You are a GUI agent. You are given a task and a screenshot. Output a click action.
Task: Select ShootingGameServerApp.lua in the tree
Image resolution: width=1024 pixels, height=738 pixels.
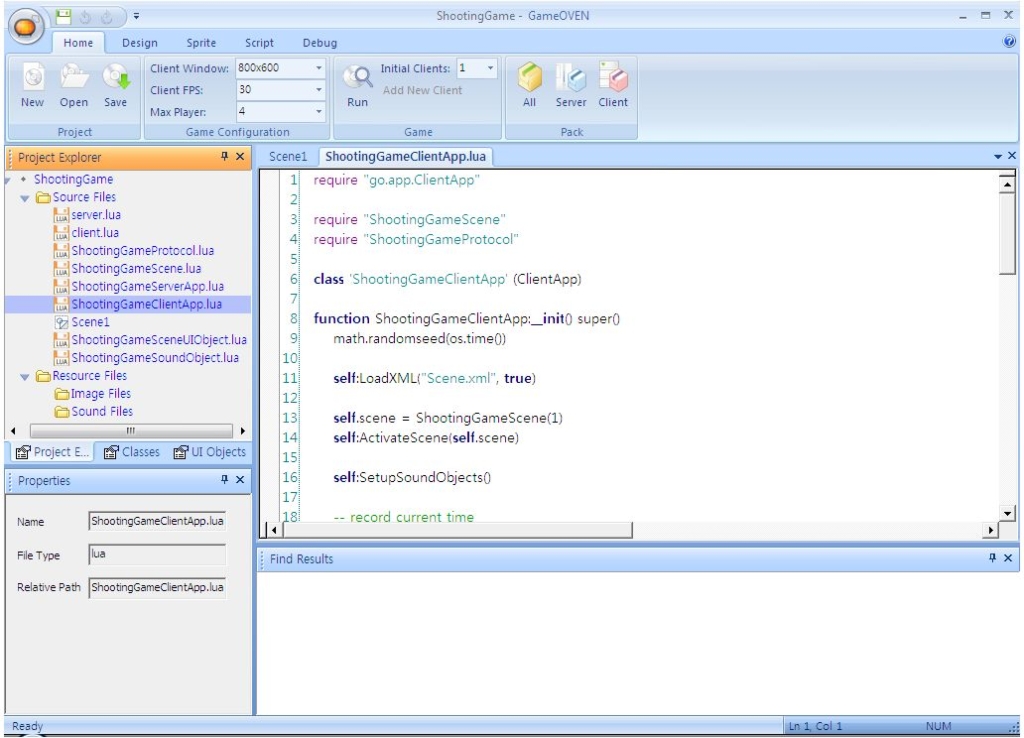coord(148,287)
